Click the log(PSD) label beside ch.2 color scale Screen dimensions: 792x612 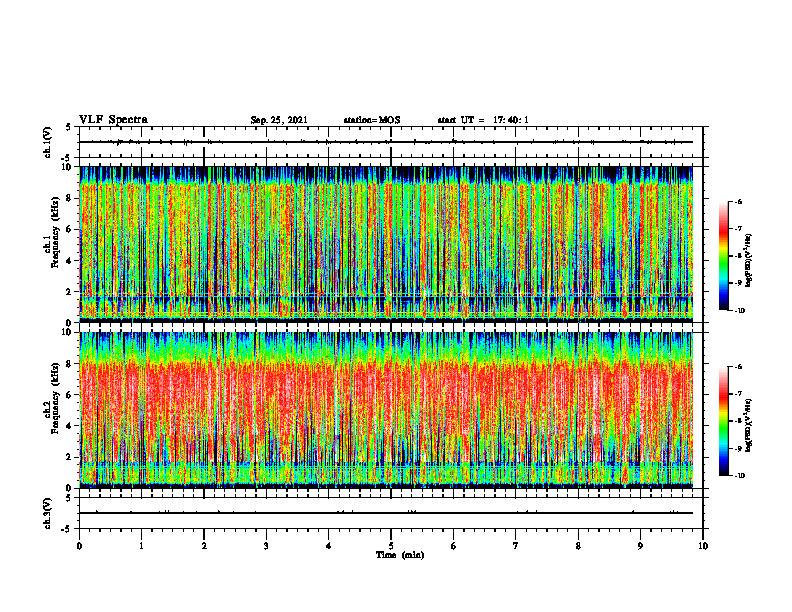749,426
